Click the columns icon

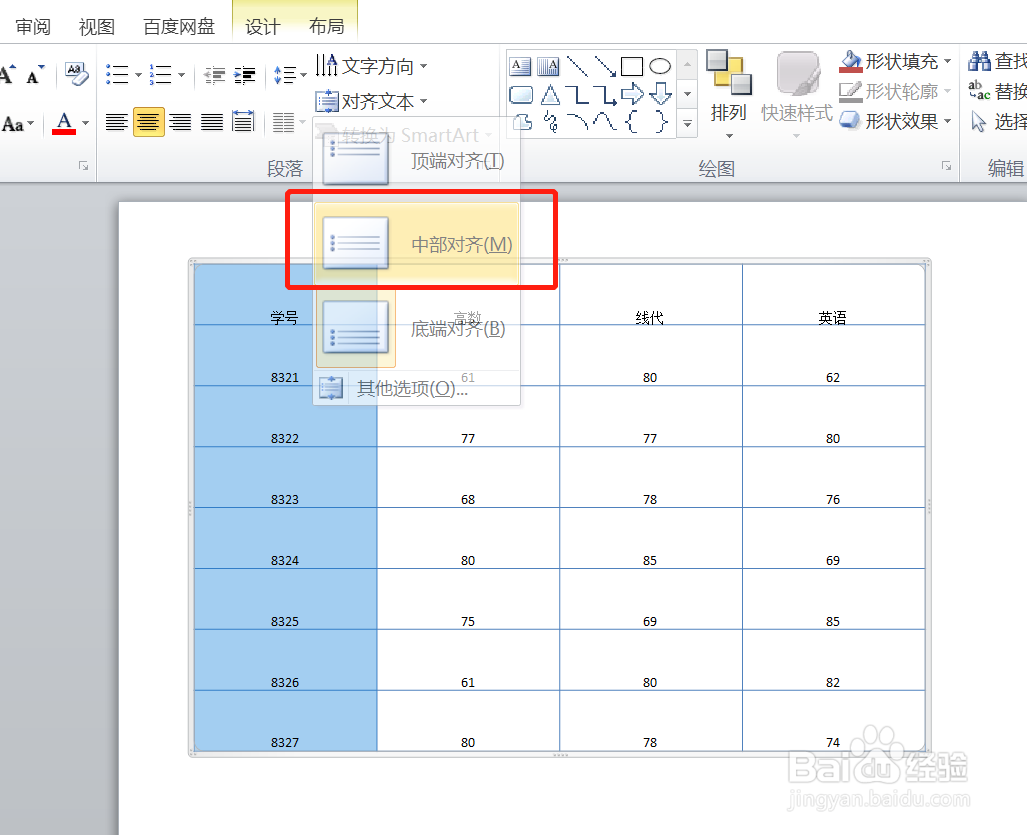tap(284, 122)
